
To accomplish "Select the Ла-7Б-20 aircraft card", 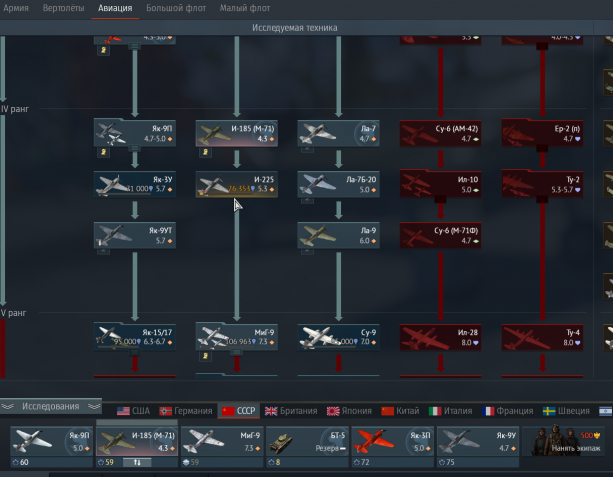I will click(339, 184).
